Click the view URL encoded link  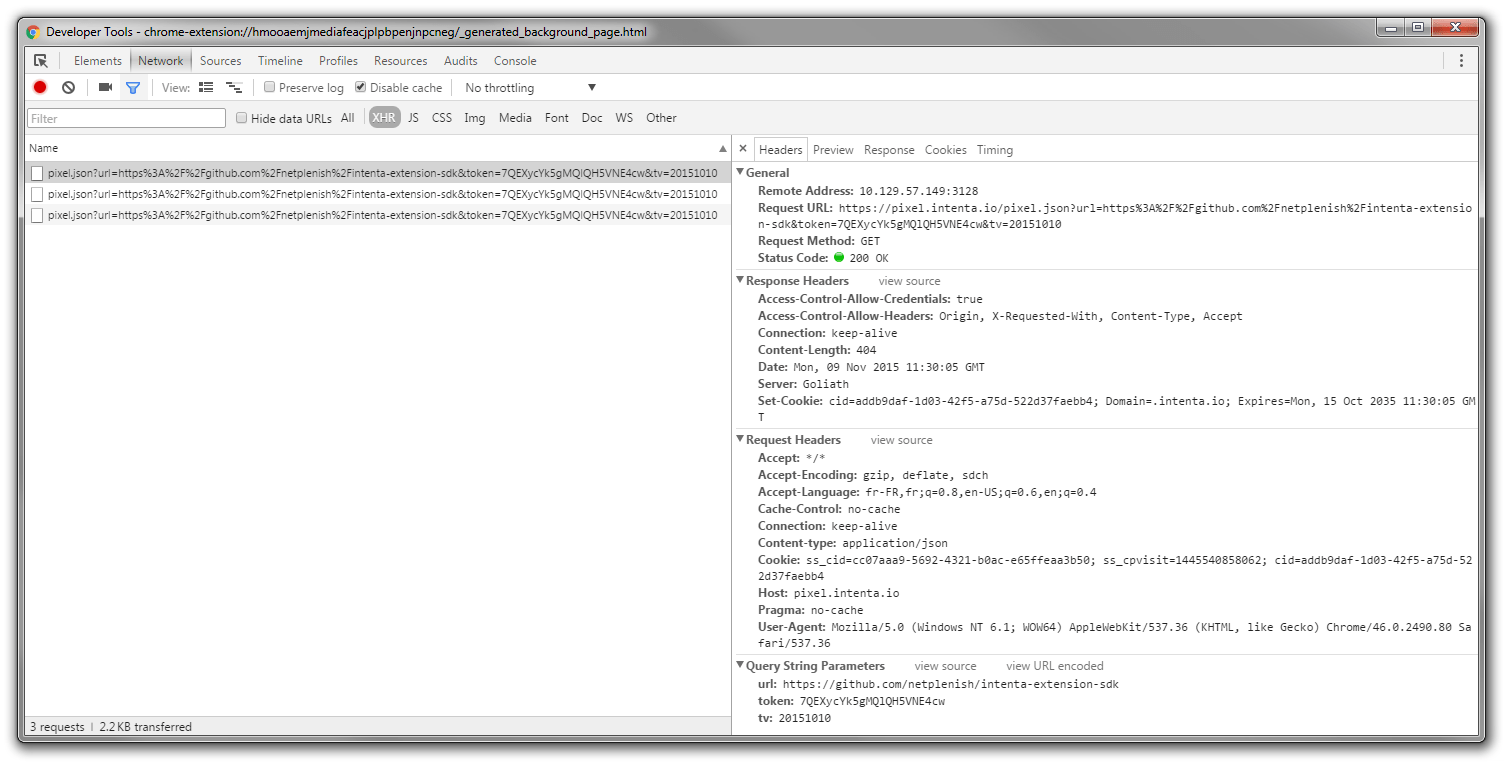(x=1054, y=665)
